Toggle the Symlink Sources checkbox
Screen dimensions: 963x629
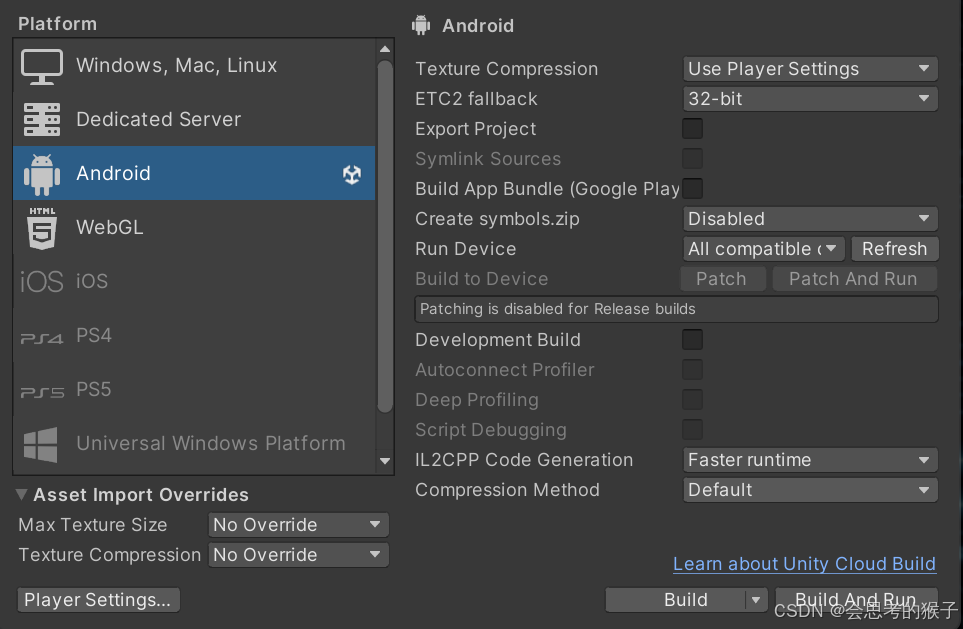point(692,158)
